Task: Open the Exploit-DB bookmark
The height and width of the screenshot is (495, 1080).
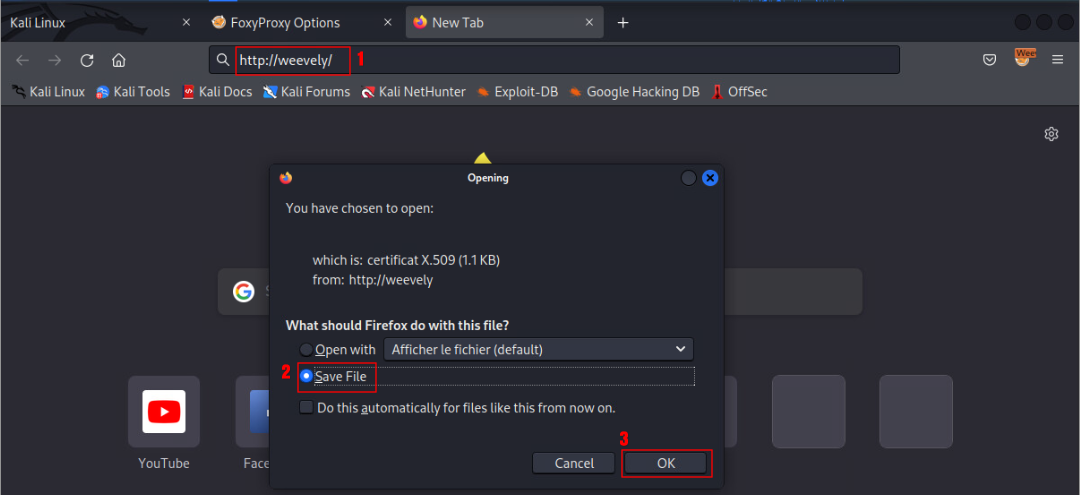Action: pyautogui.click(x=516, y=92)
